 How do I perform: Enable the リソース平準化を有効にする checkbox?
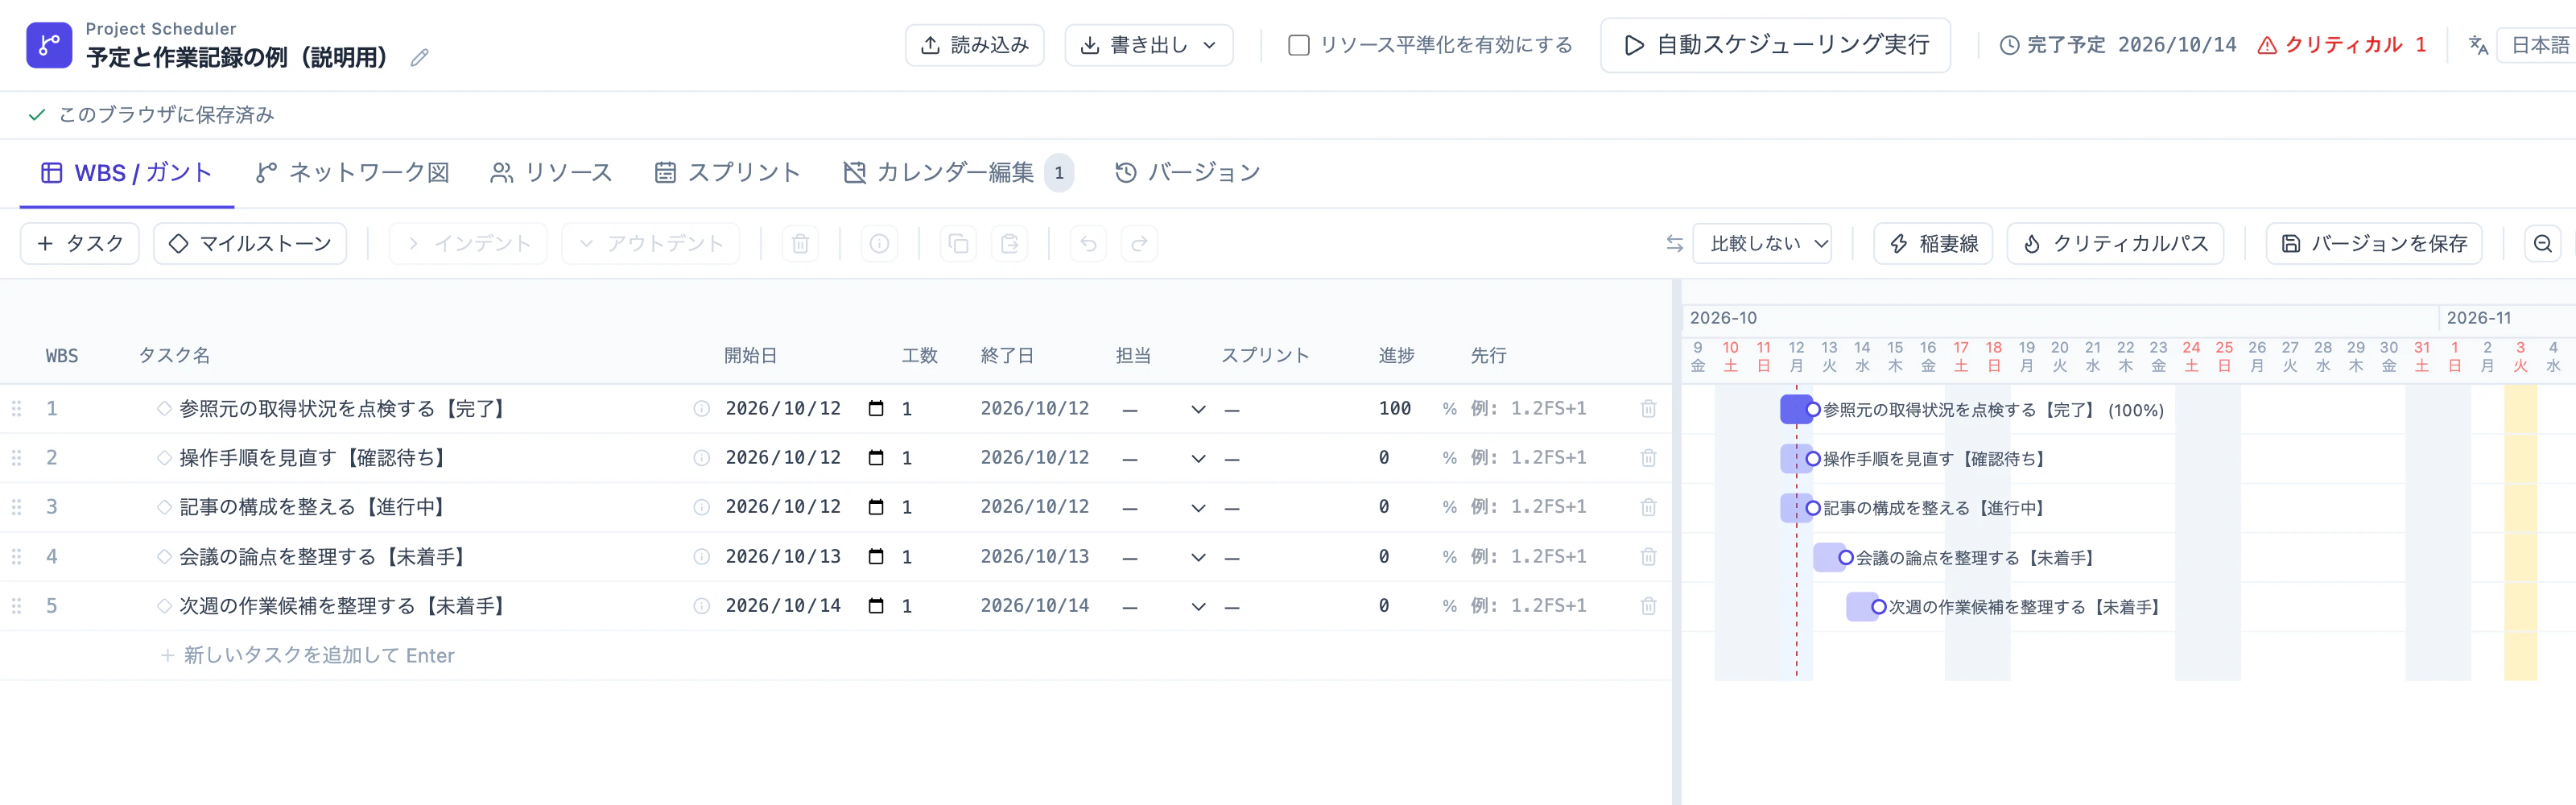pyautogui.click(x=1298, y=45)
